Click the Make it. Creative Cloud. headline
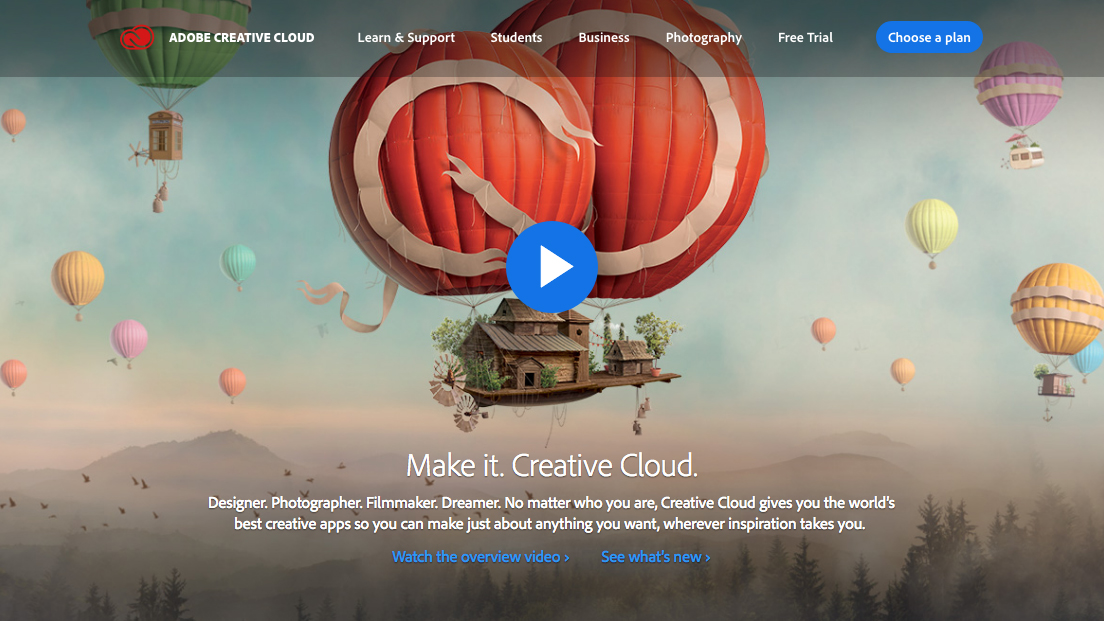 click(x=552, y=465)
